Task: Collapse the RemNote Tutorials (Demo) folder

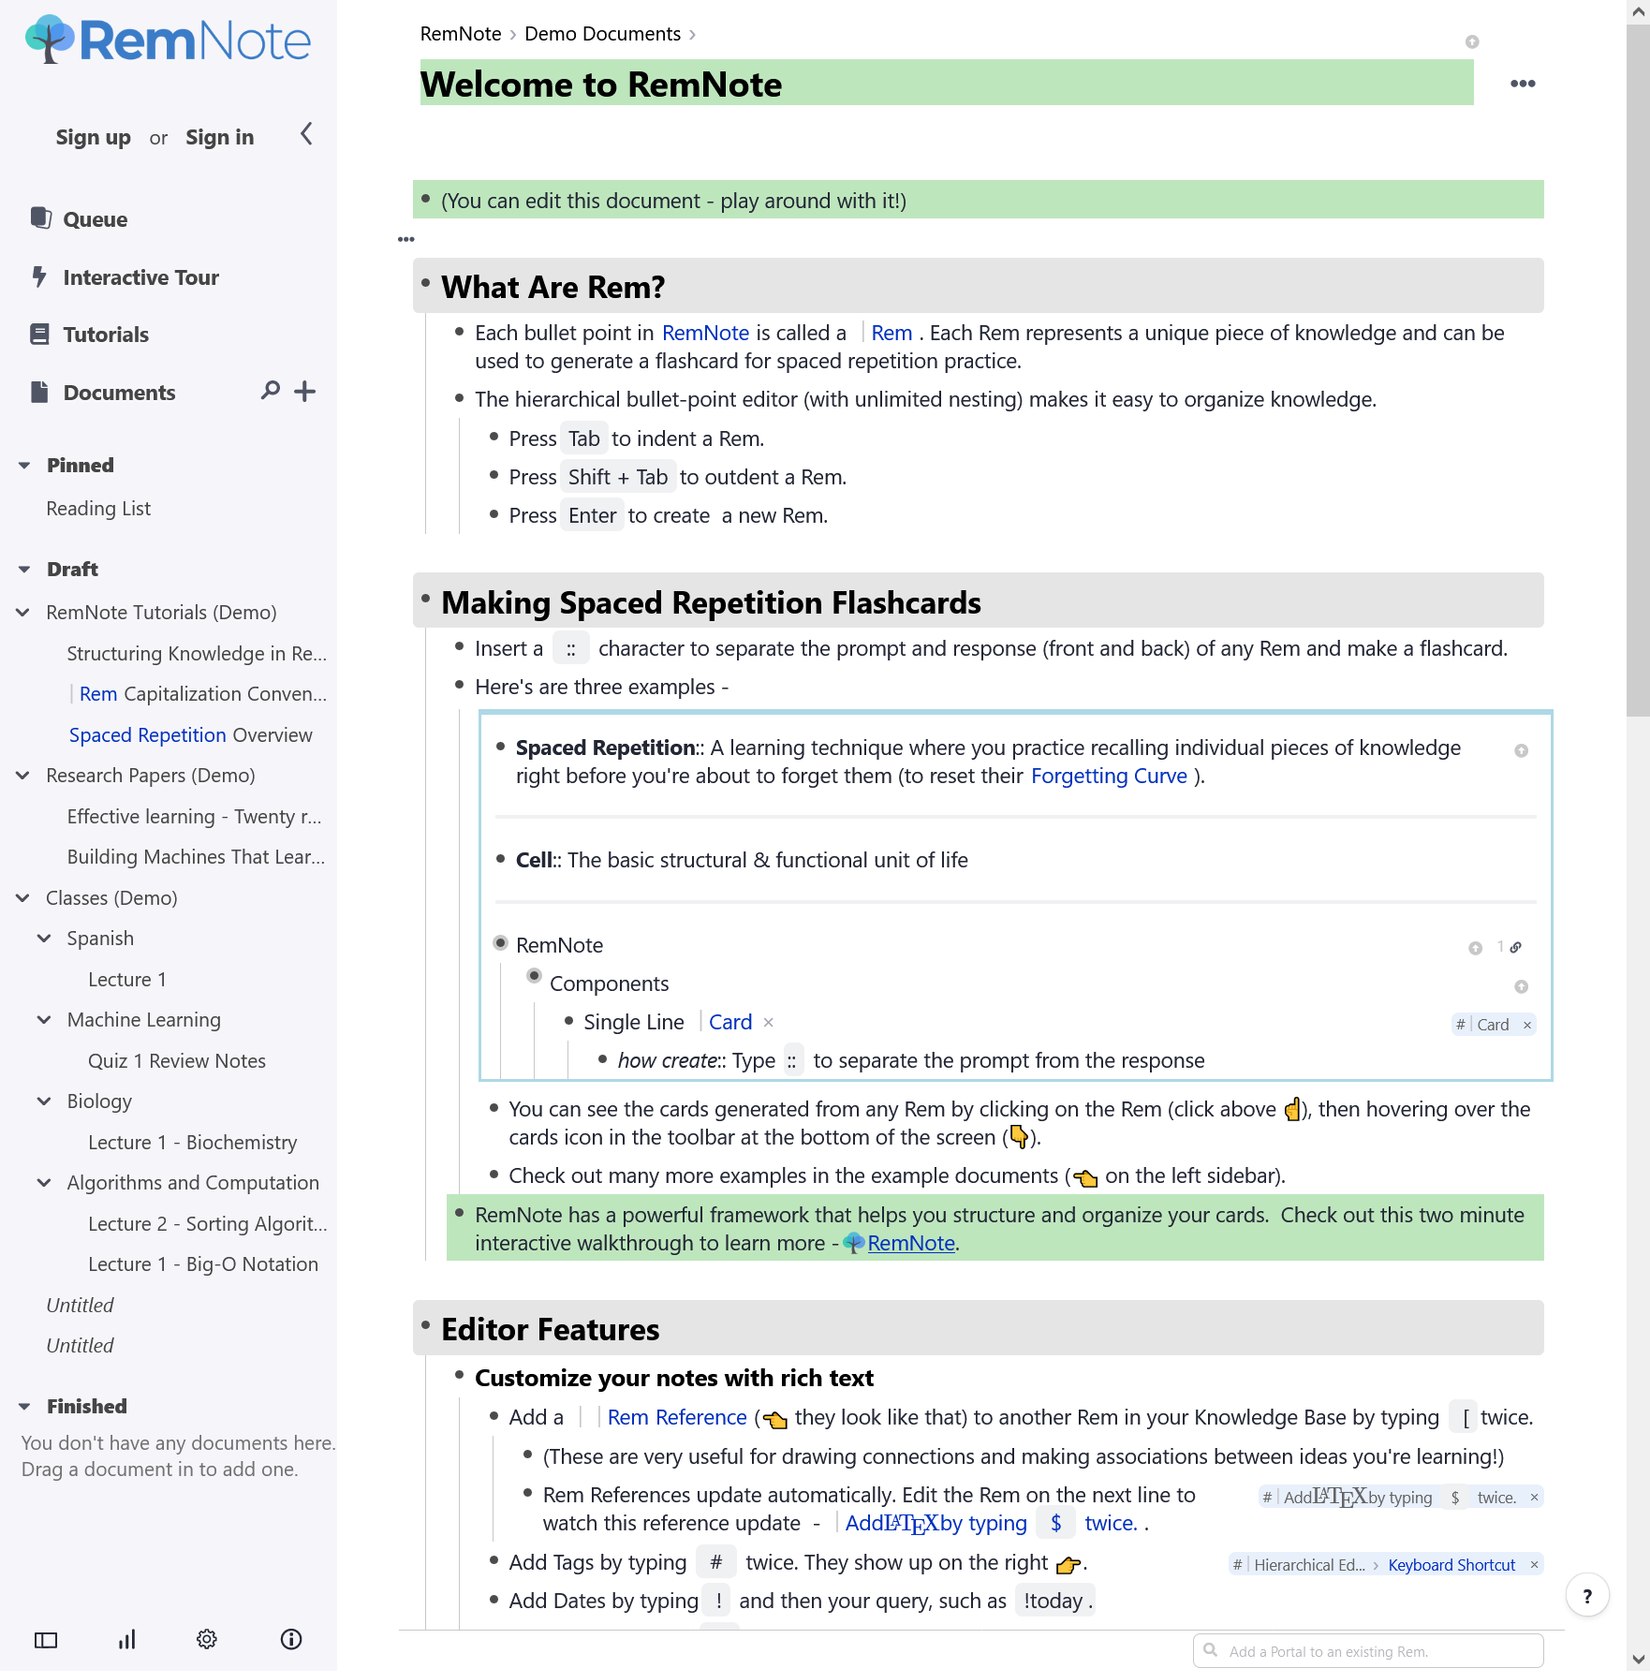Action: click(23, 612)
